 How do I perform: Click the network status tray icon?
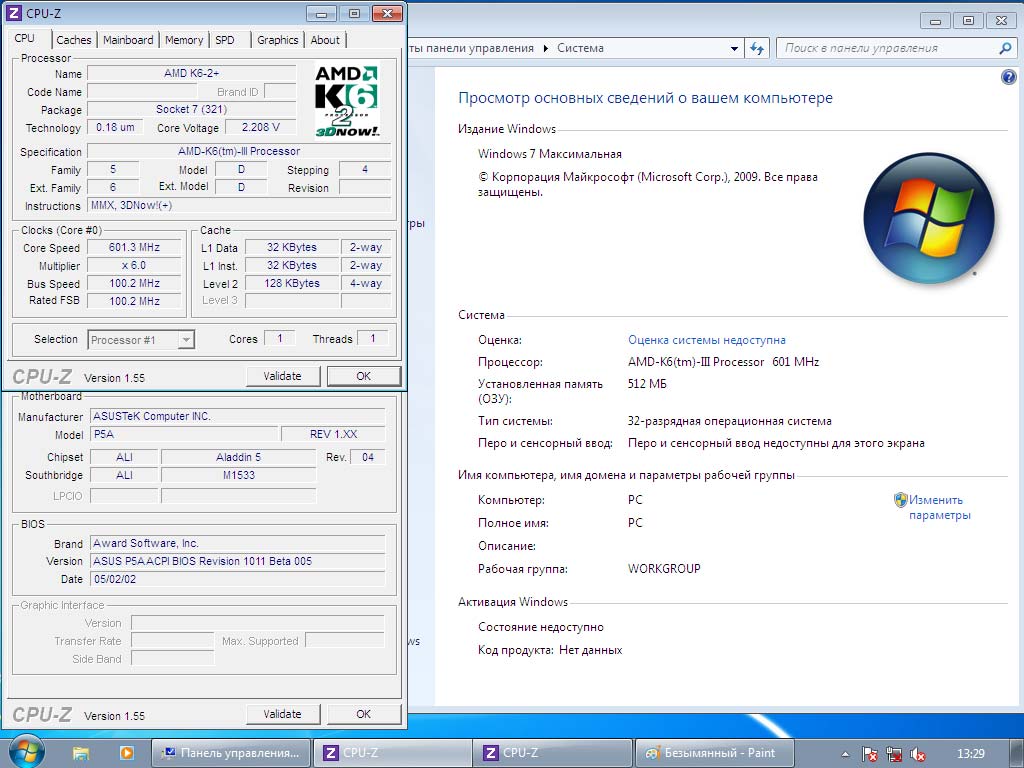point(894,754)
